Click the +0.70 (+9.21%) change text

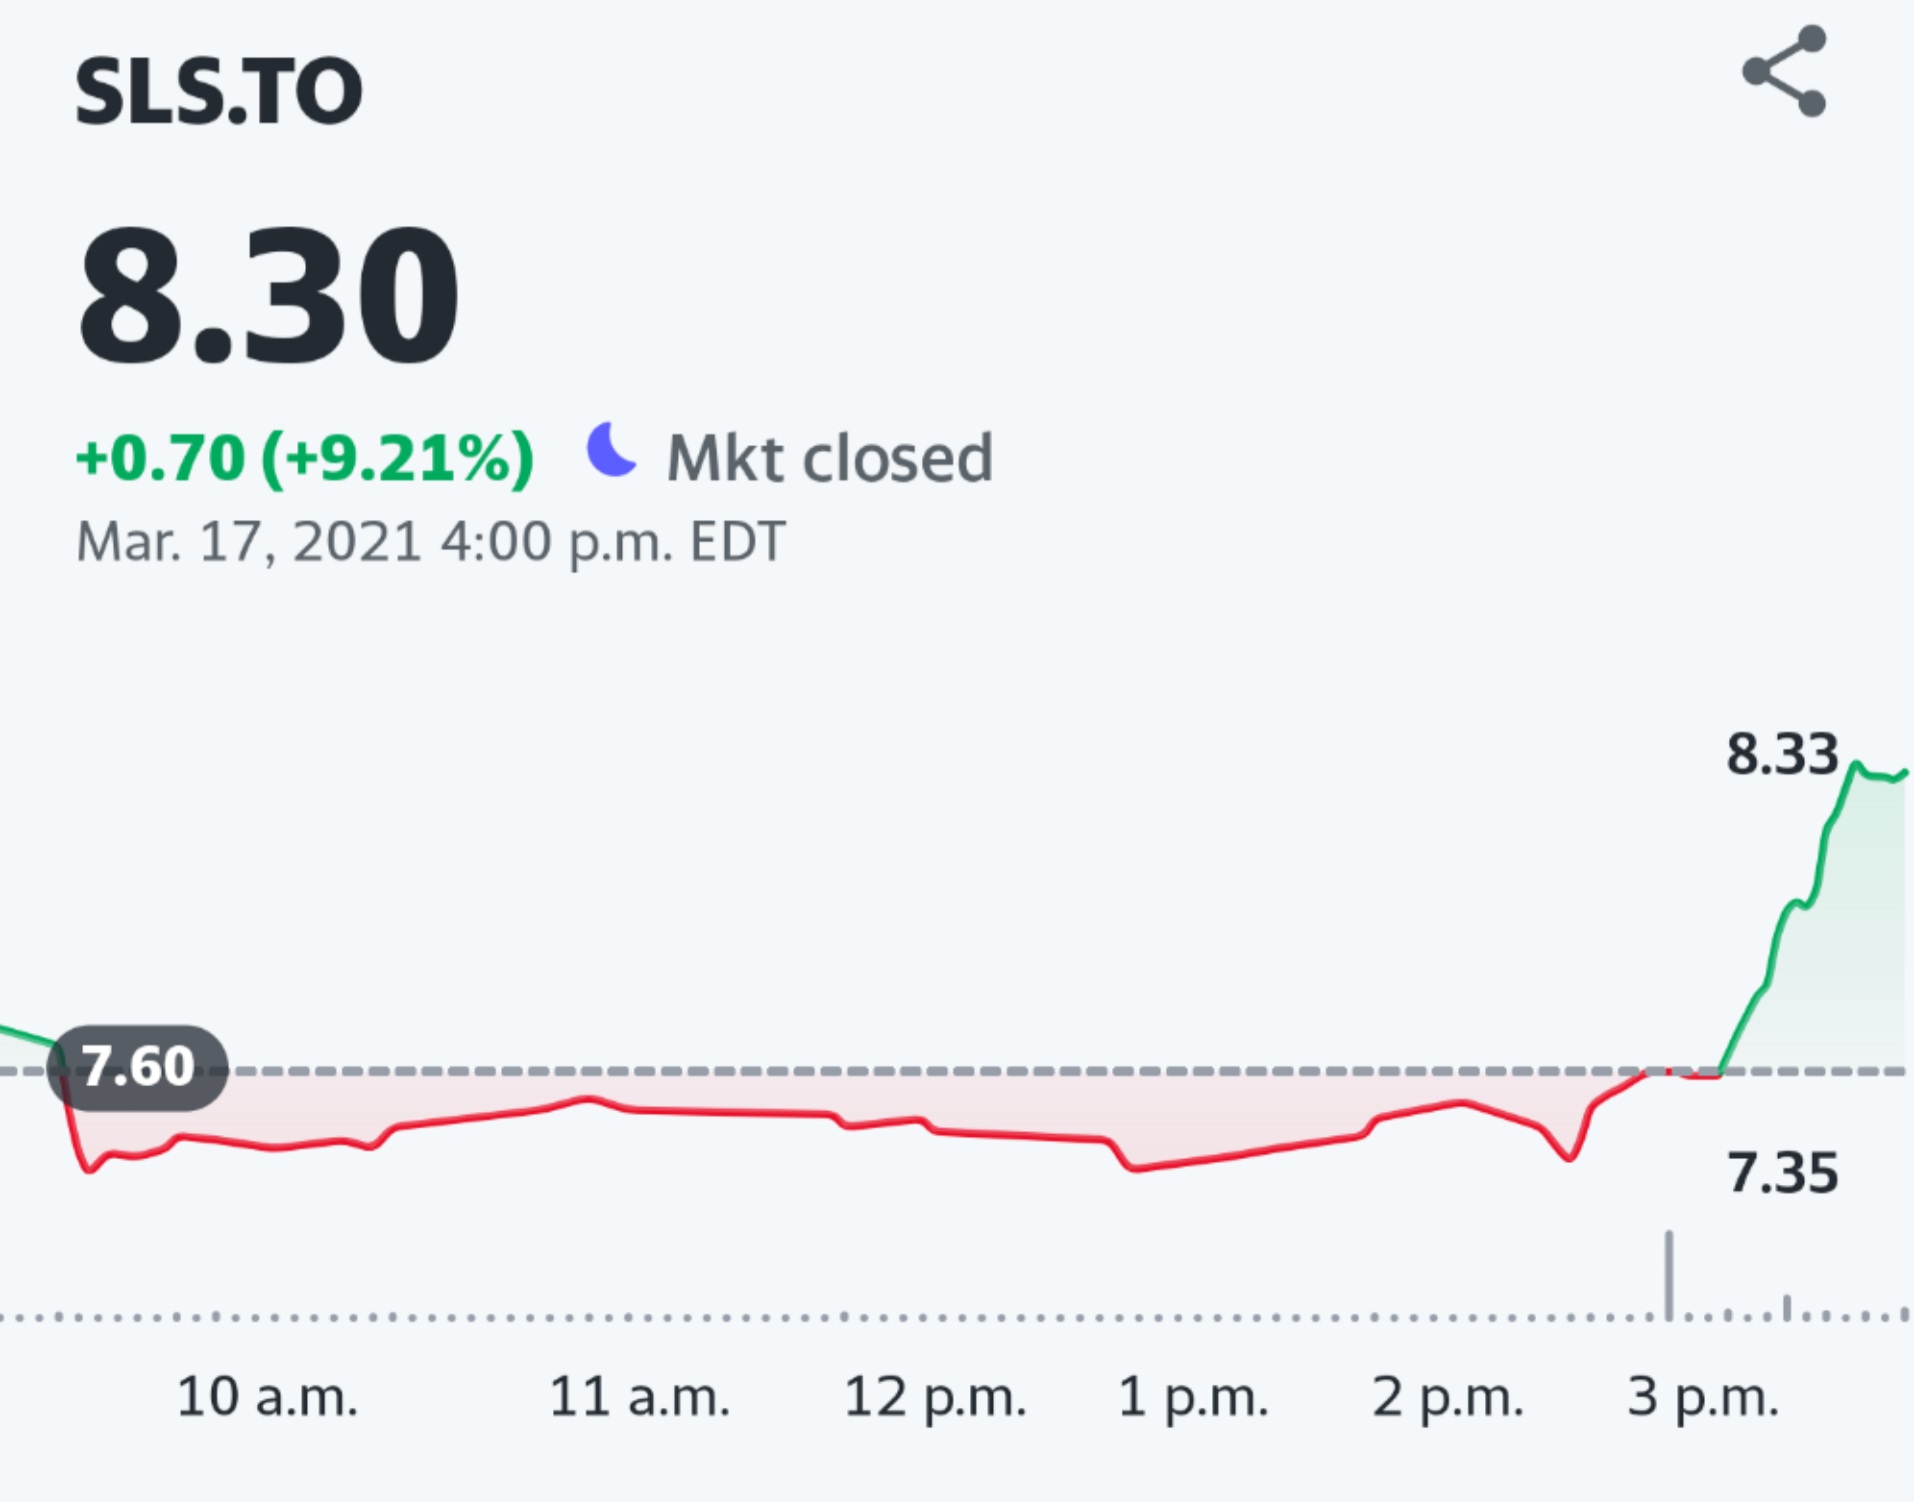tap(305, 458)
